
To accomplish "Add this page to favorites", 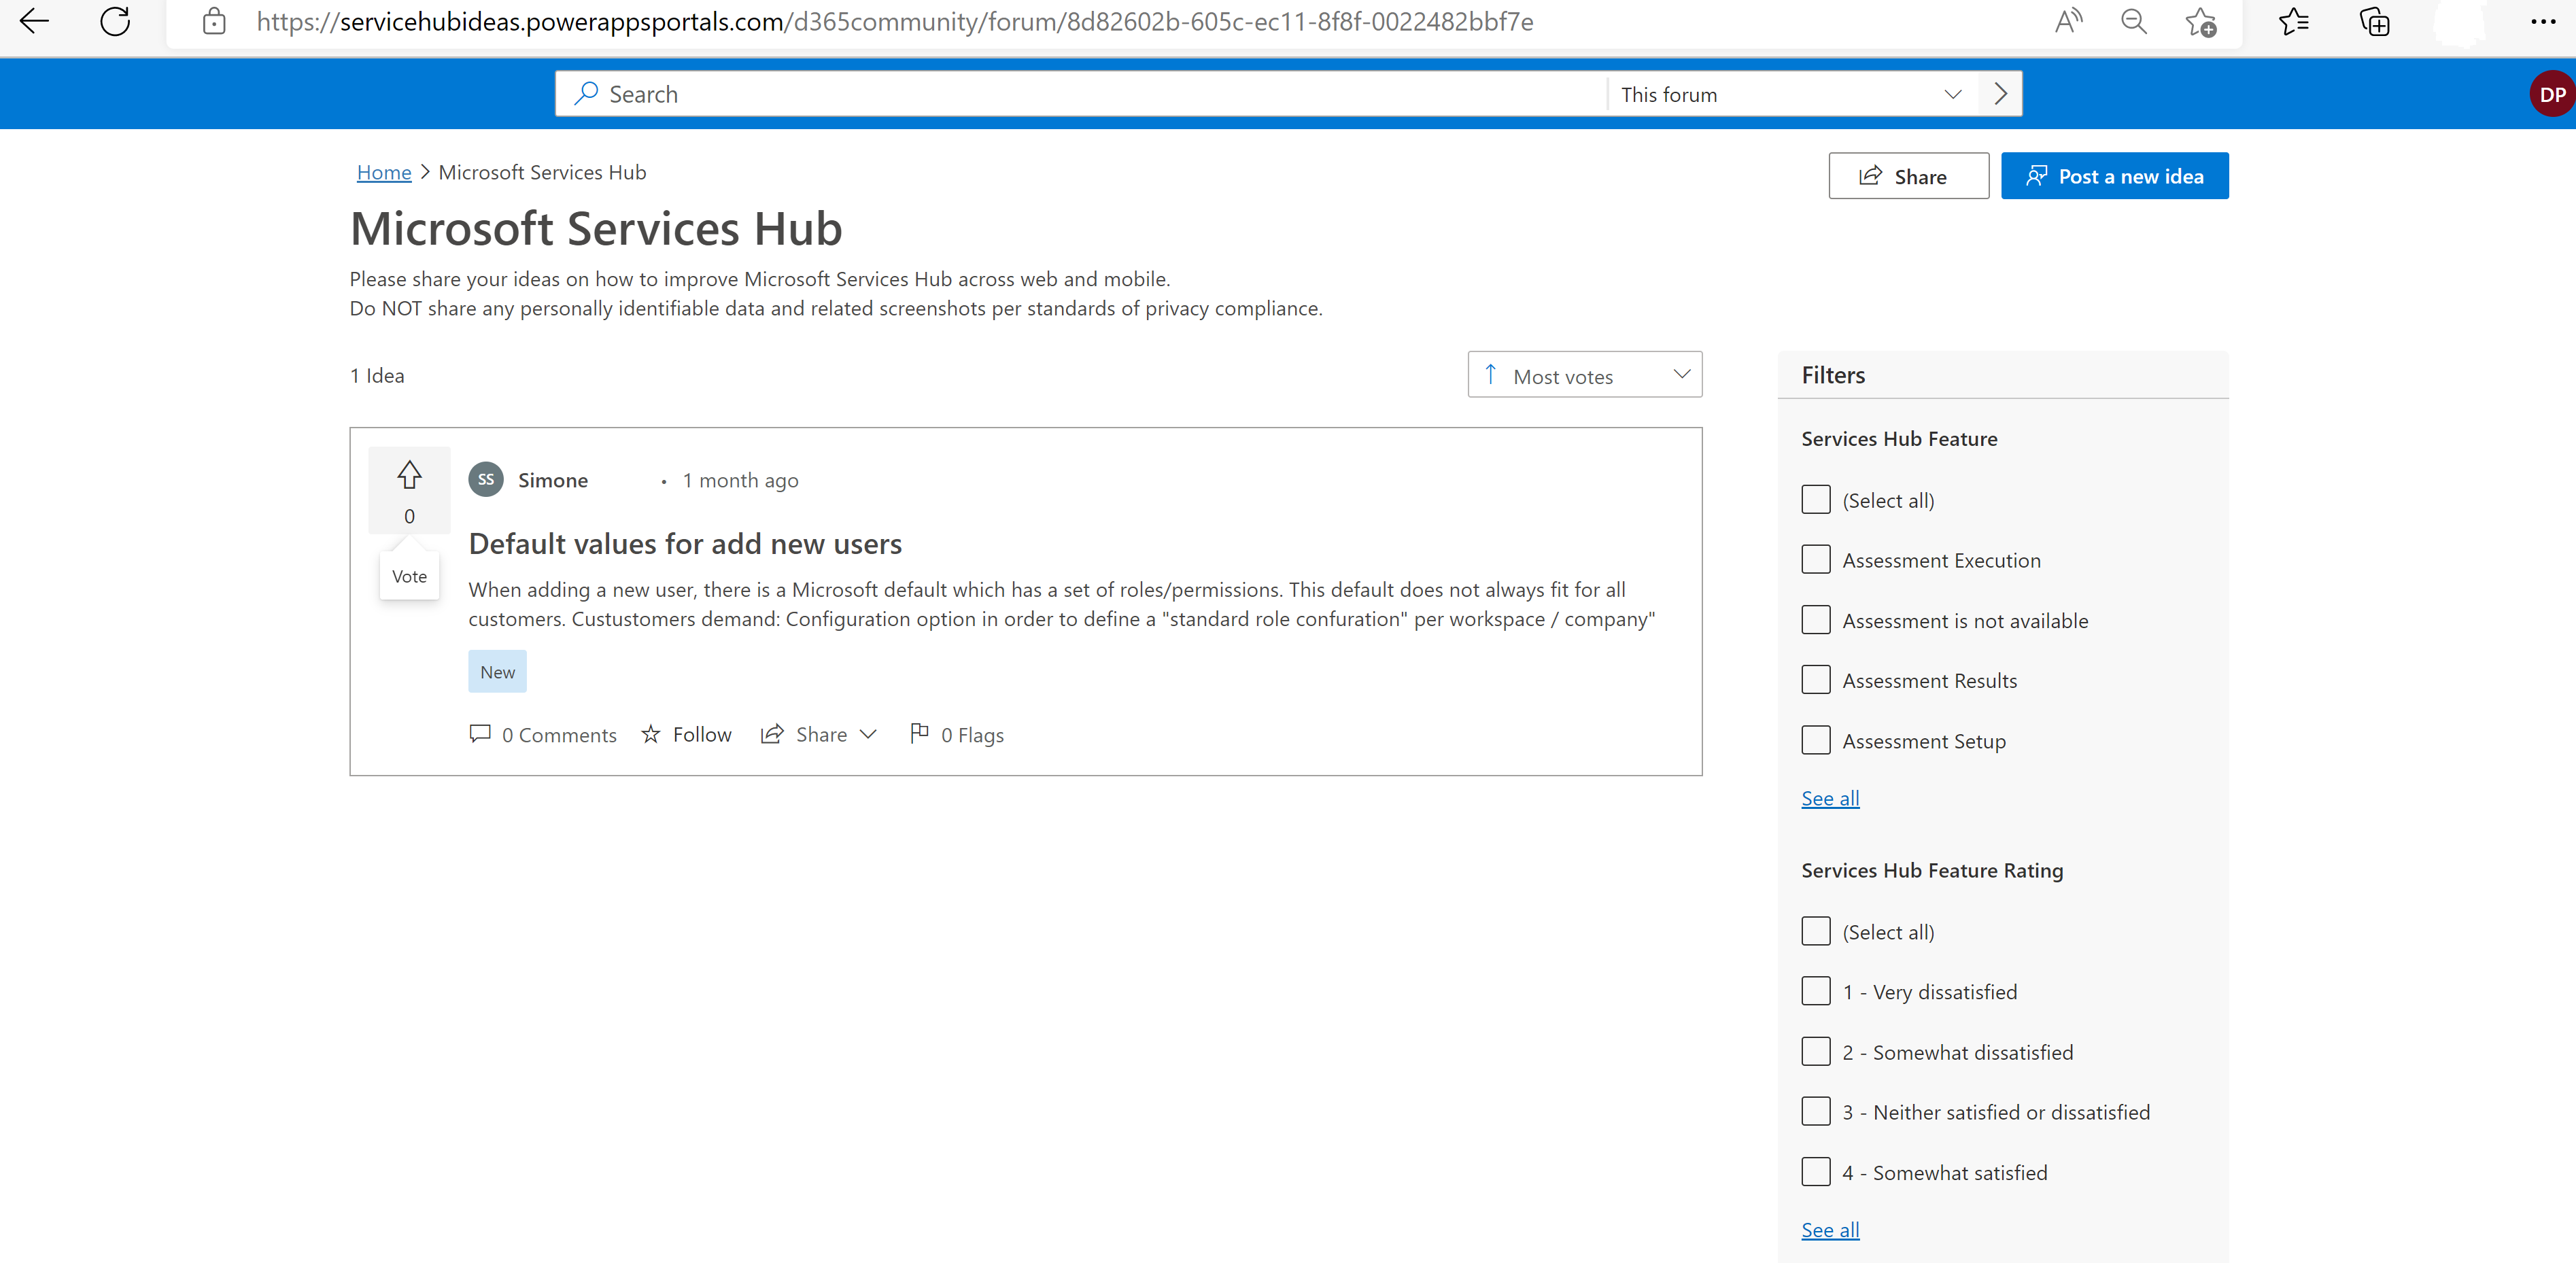I will point(2200,21).
